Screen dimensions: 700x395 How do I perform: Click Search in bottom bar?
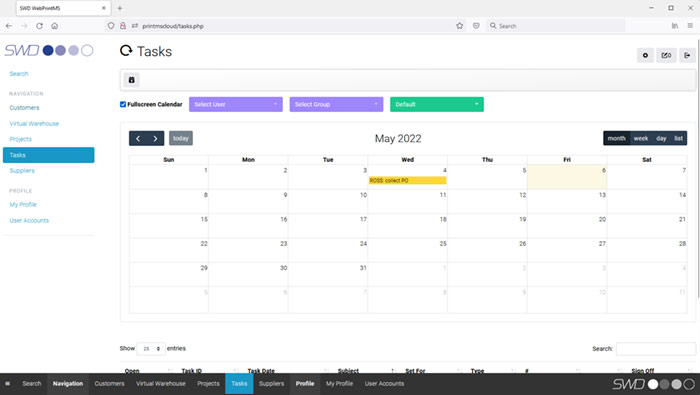tap(32, 383)
